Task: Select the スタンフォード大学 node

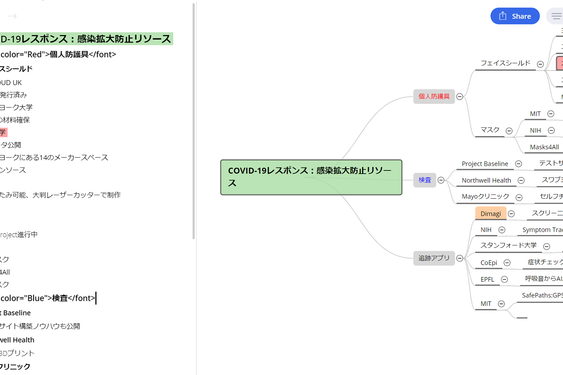Action: [x=508, y=245]
